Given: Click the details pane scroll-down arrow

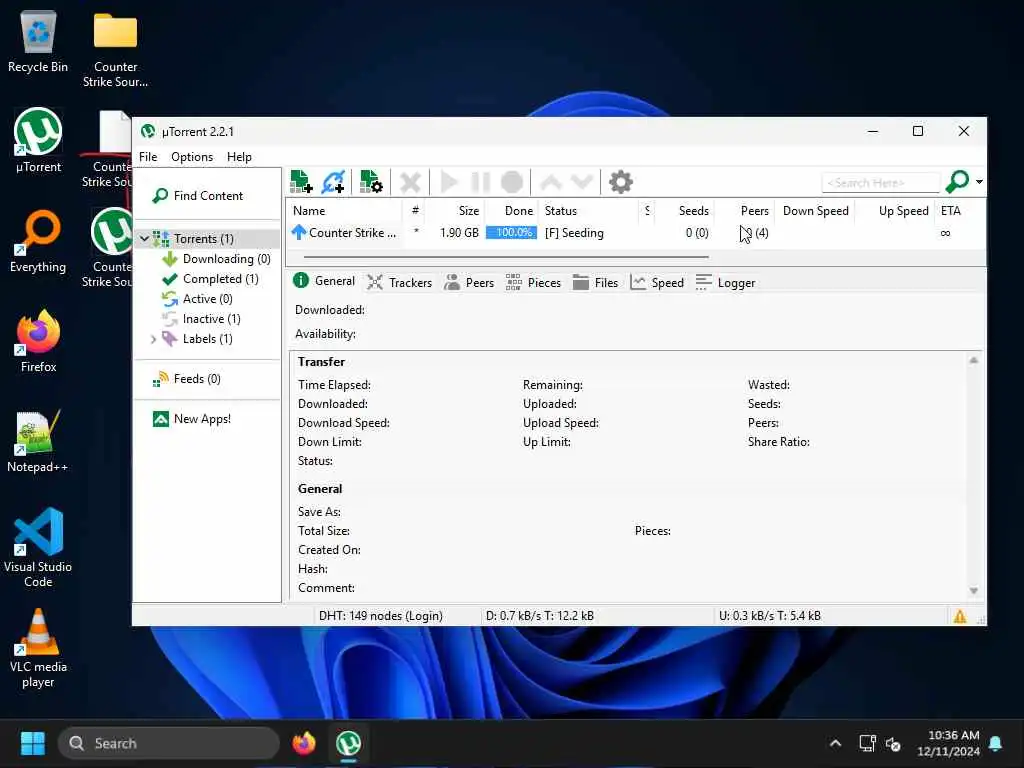Looking at the screenshot, I should click(x=973, y=590).
